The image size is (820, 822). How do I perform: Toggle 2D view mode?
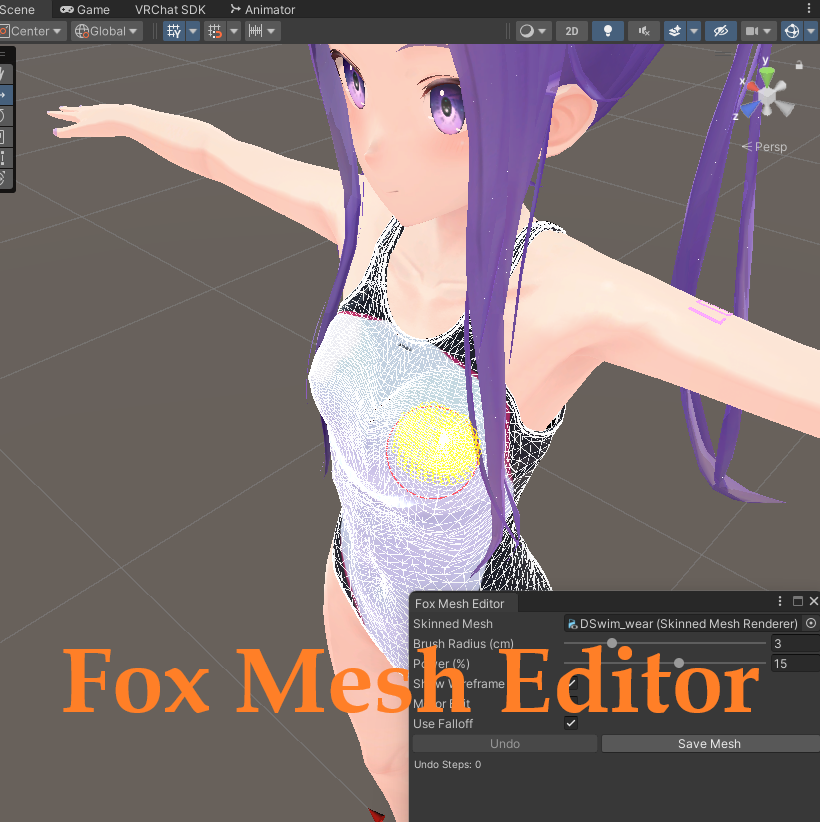[572, 31]
